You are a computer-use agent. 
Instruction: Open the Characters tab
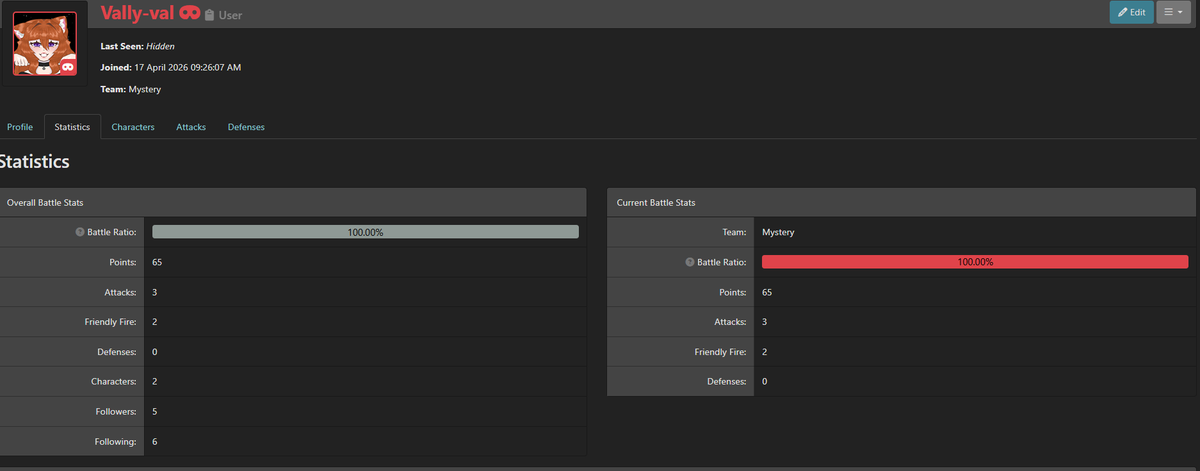133,127
